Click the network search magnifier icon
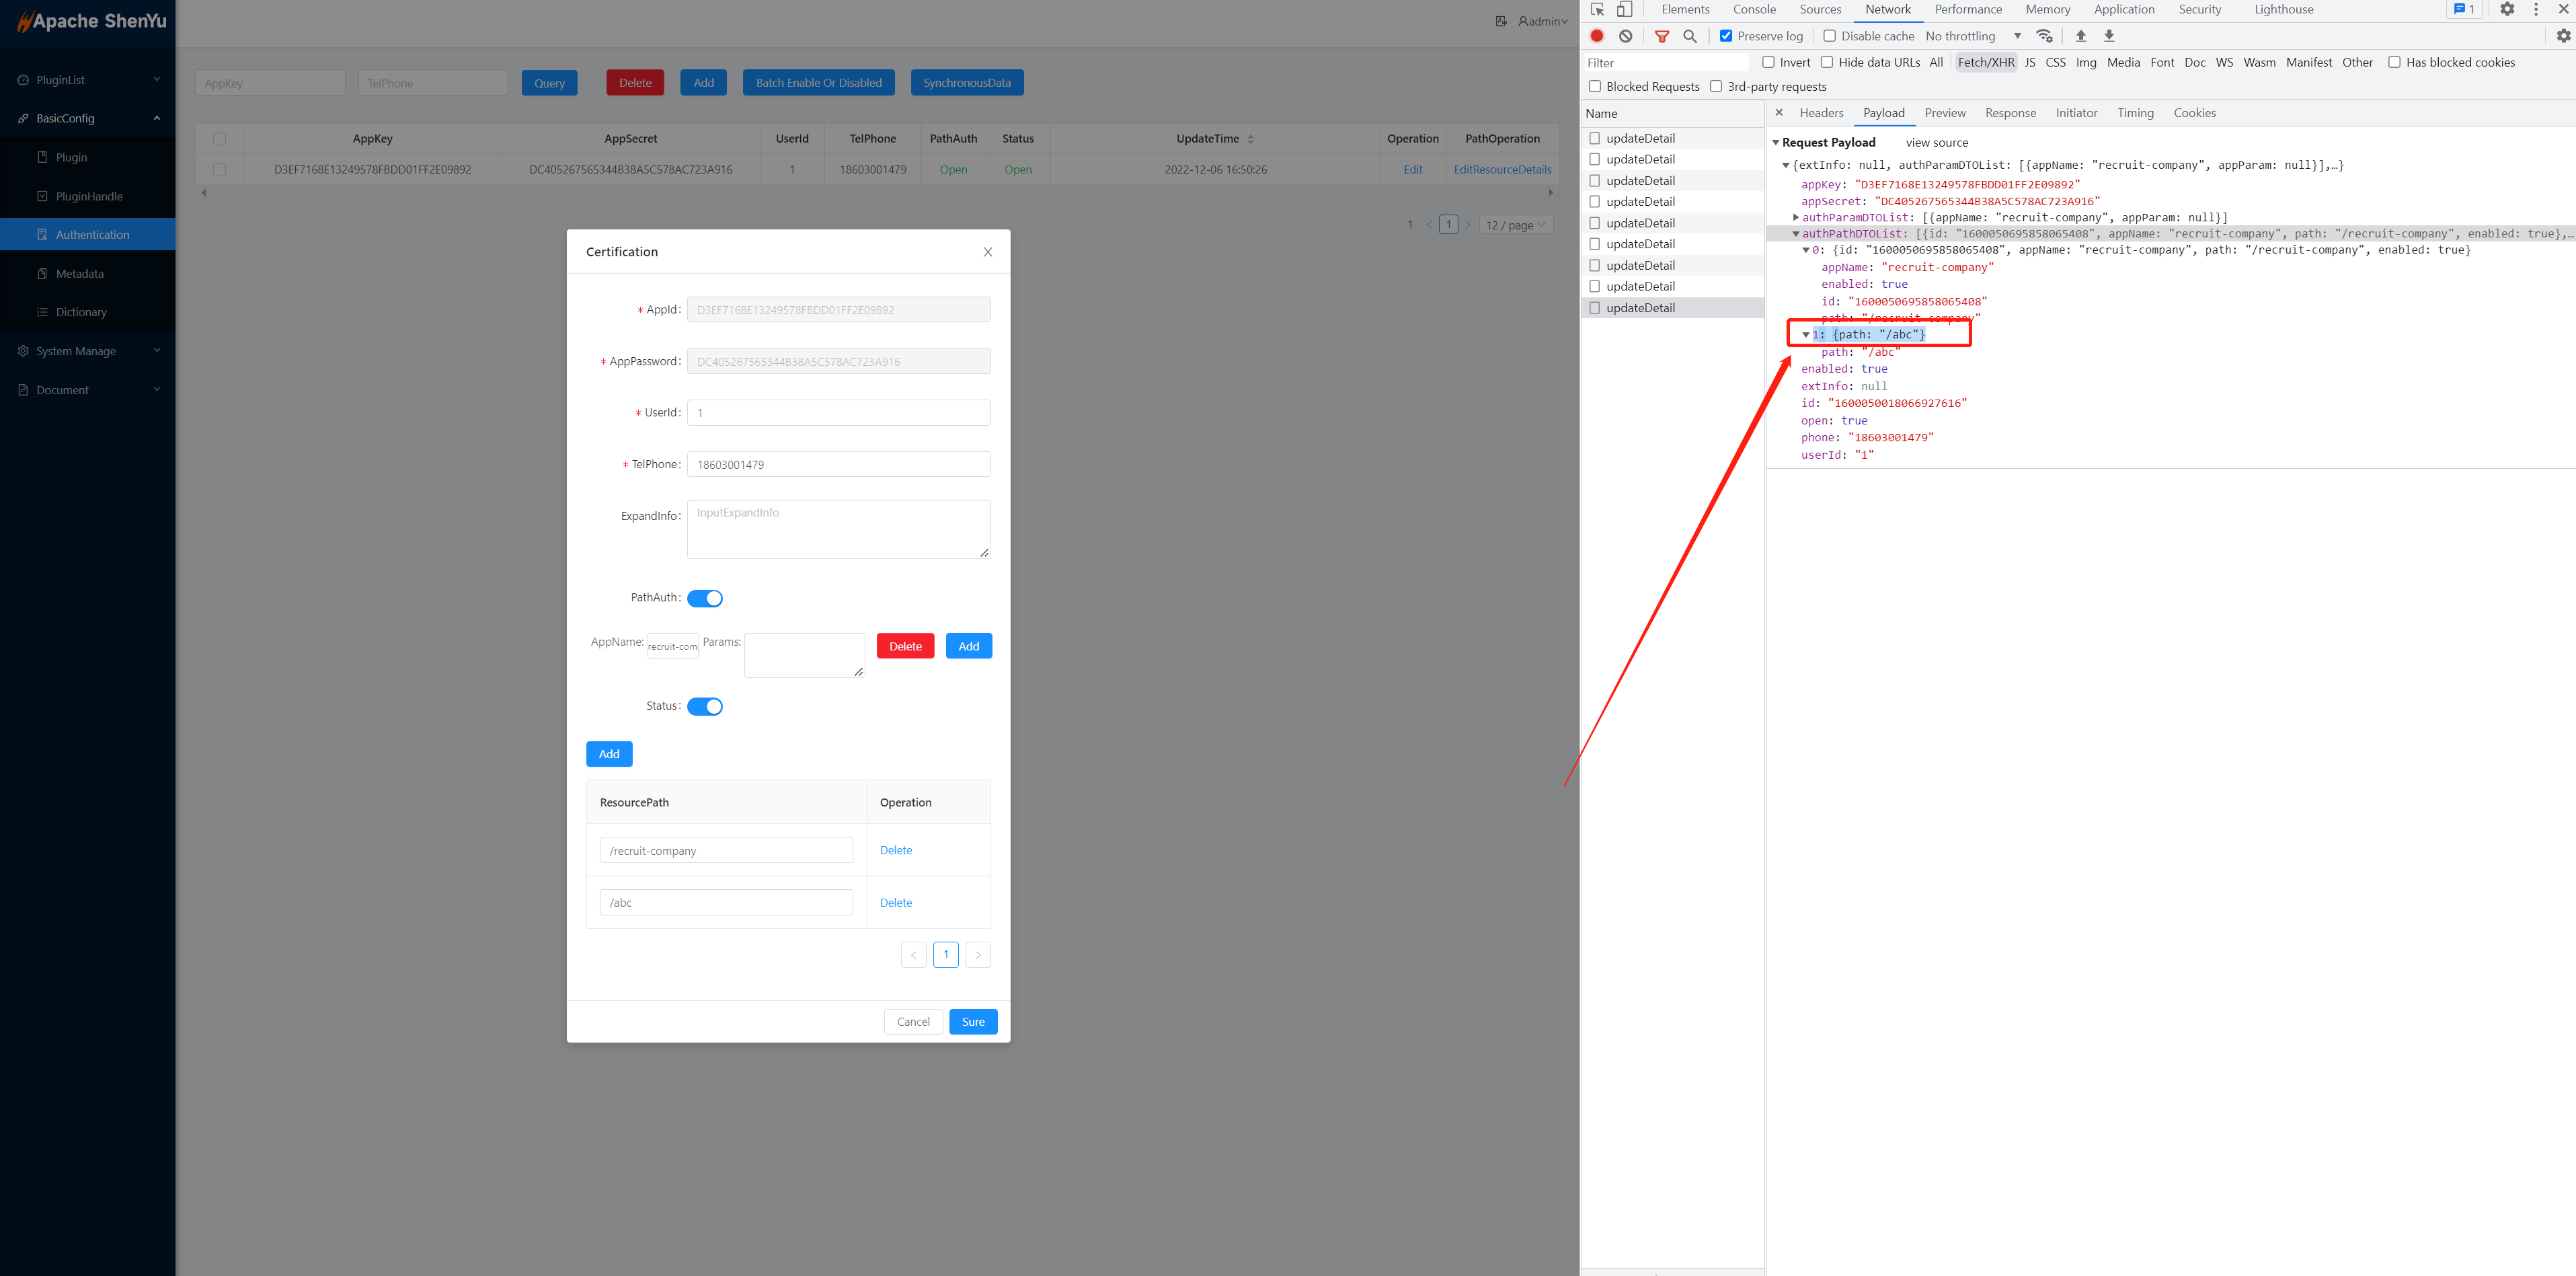2576x1276 pixels. pyautogui.click(x=1690, y=36)
